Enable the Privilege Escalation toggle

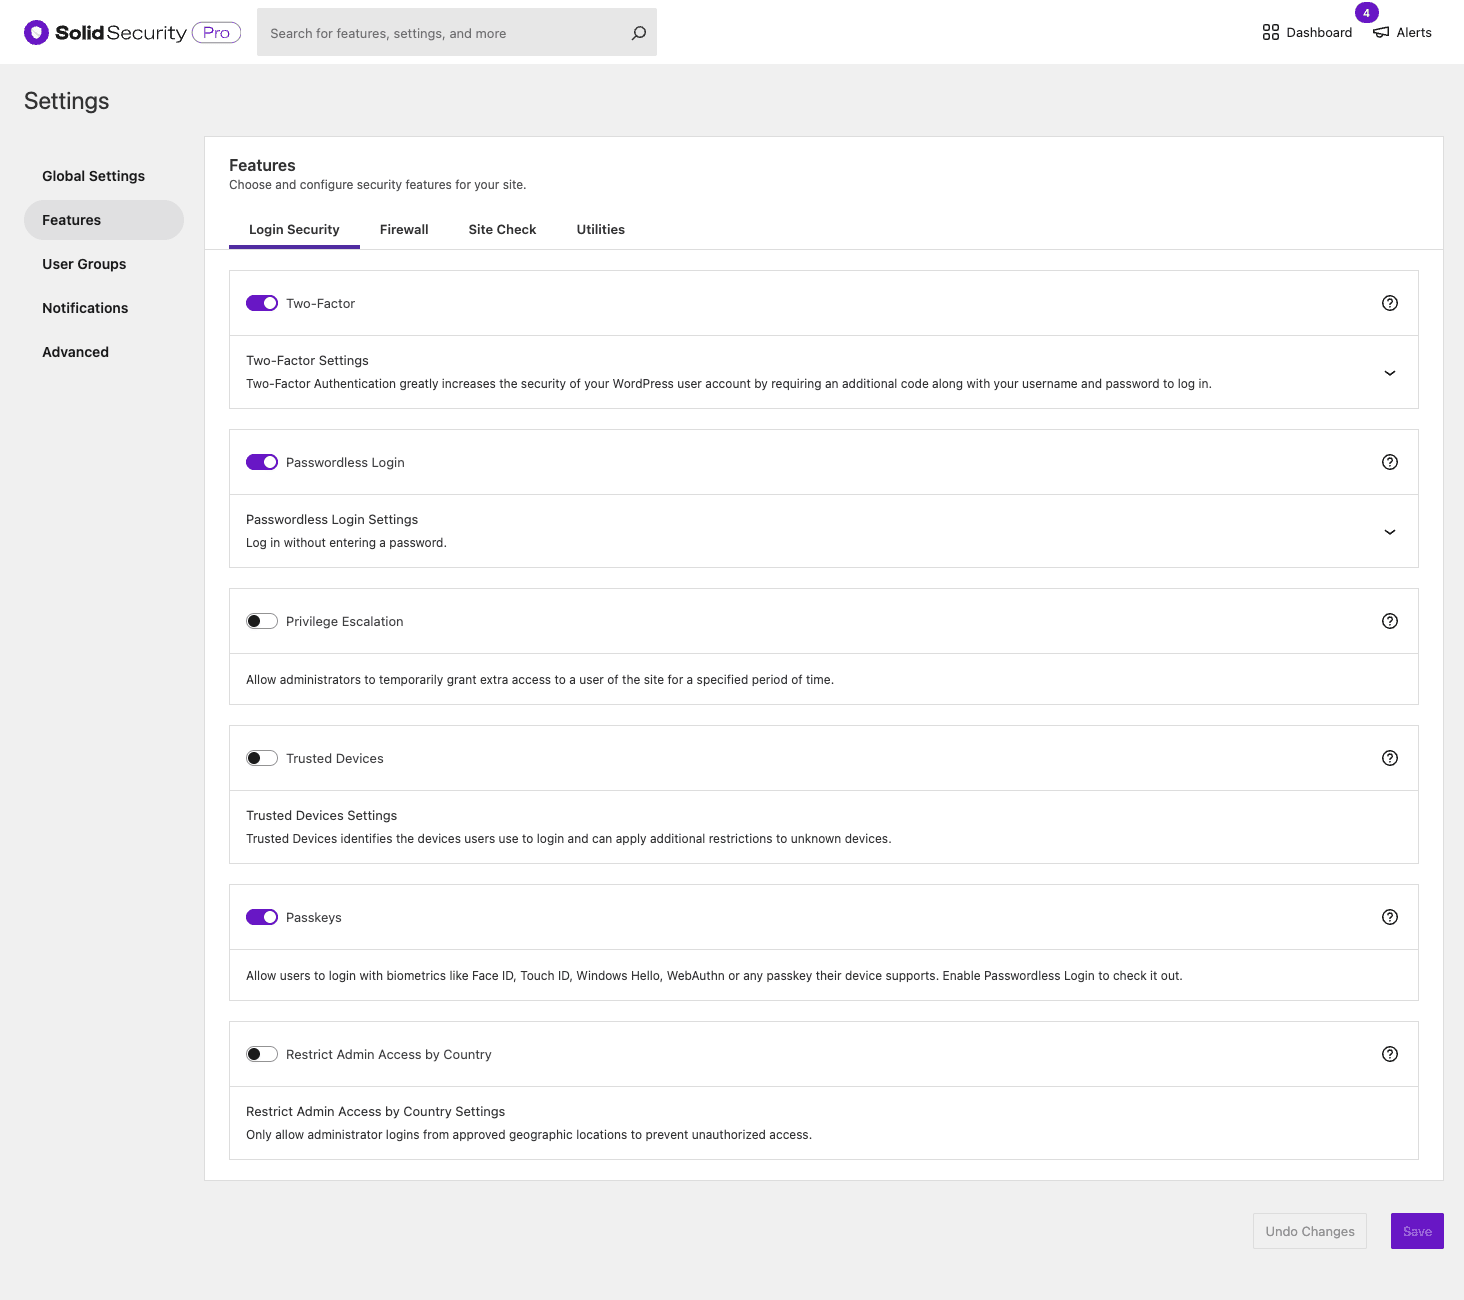coord(262,621)
